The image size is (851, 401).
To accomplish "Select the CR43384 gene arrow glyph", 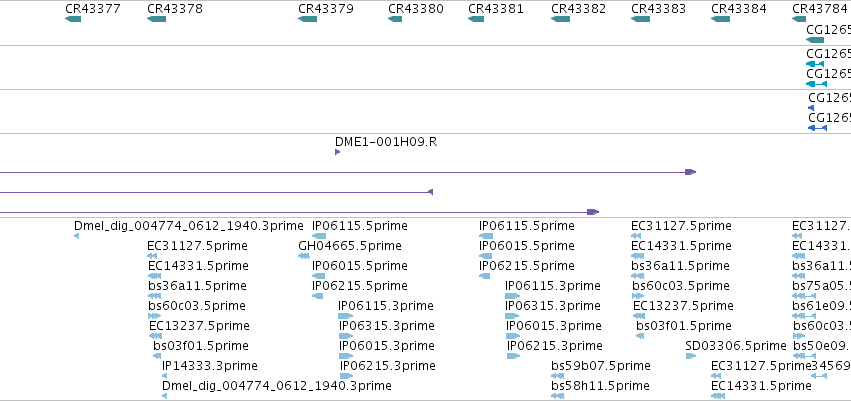I will click(720, 19).
